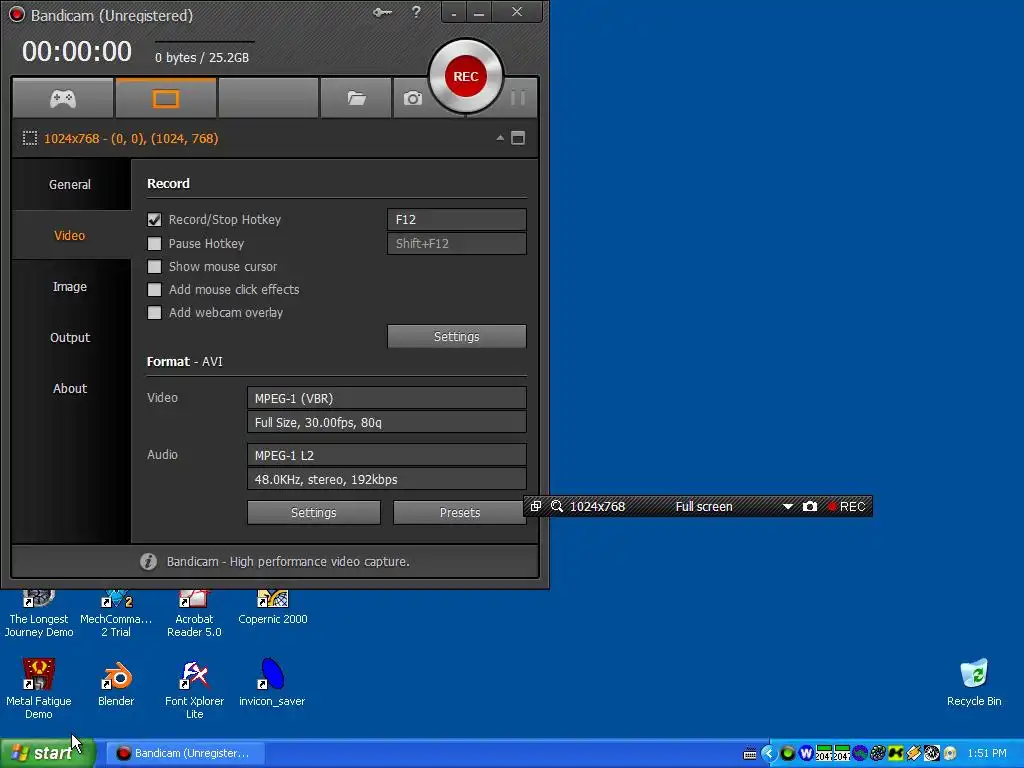The image size is (1024, 768).
Task: Enable the Pause Hotkey checkbox
Action: (x=154, y=244)
